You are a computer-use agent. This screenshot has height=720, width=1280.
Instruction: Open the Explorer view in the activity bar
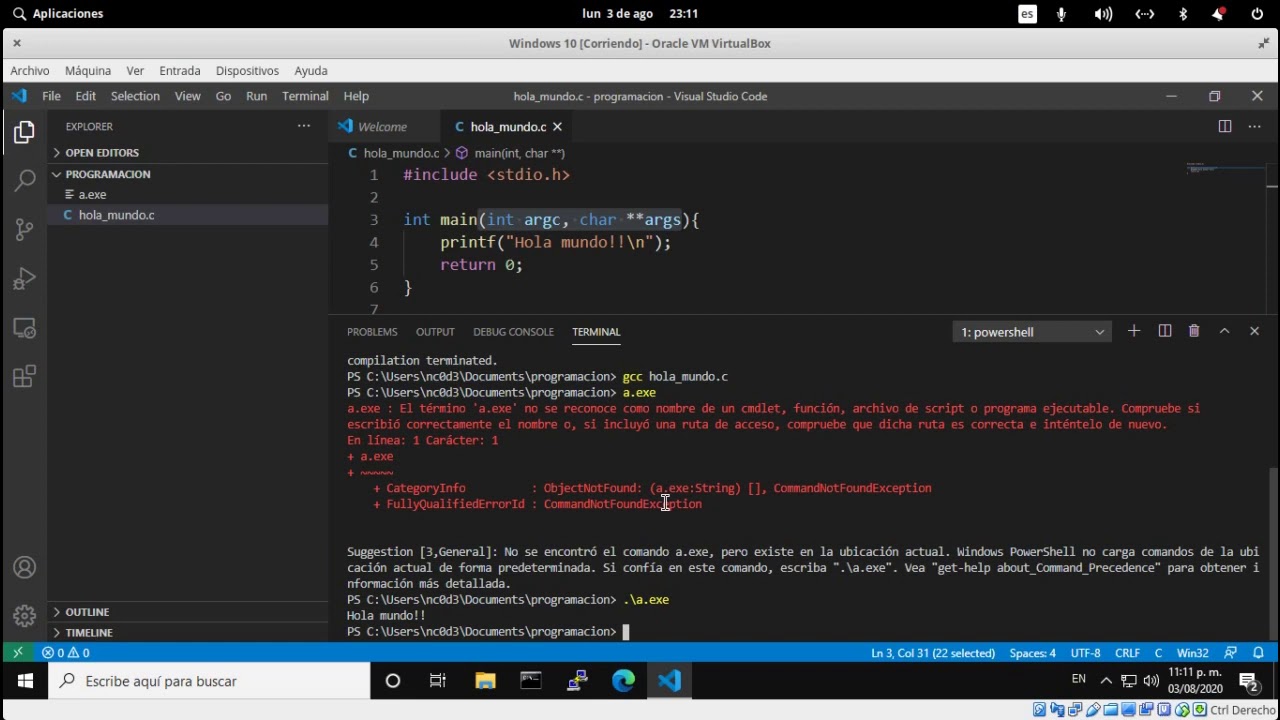24,132
